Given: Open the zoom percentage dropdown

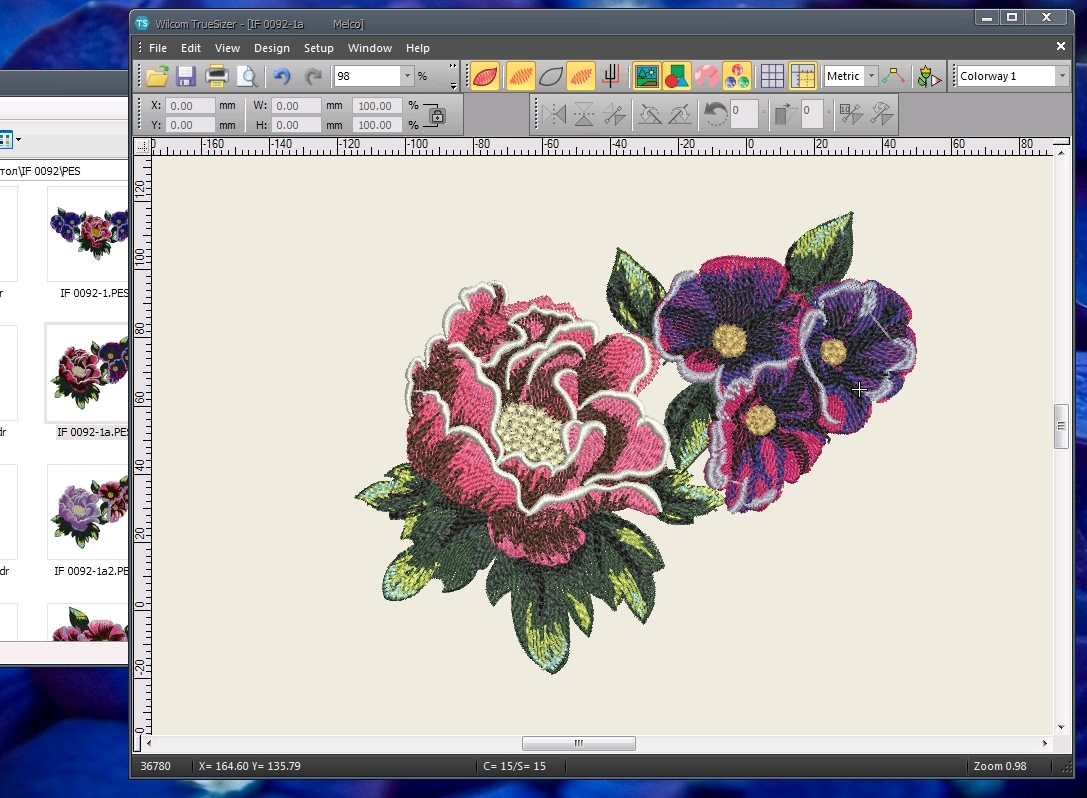Looking at the screenshot, I should (x=407, y=76).
